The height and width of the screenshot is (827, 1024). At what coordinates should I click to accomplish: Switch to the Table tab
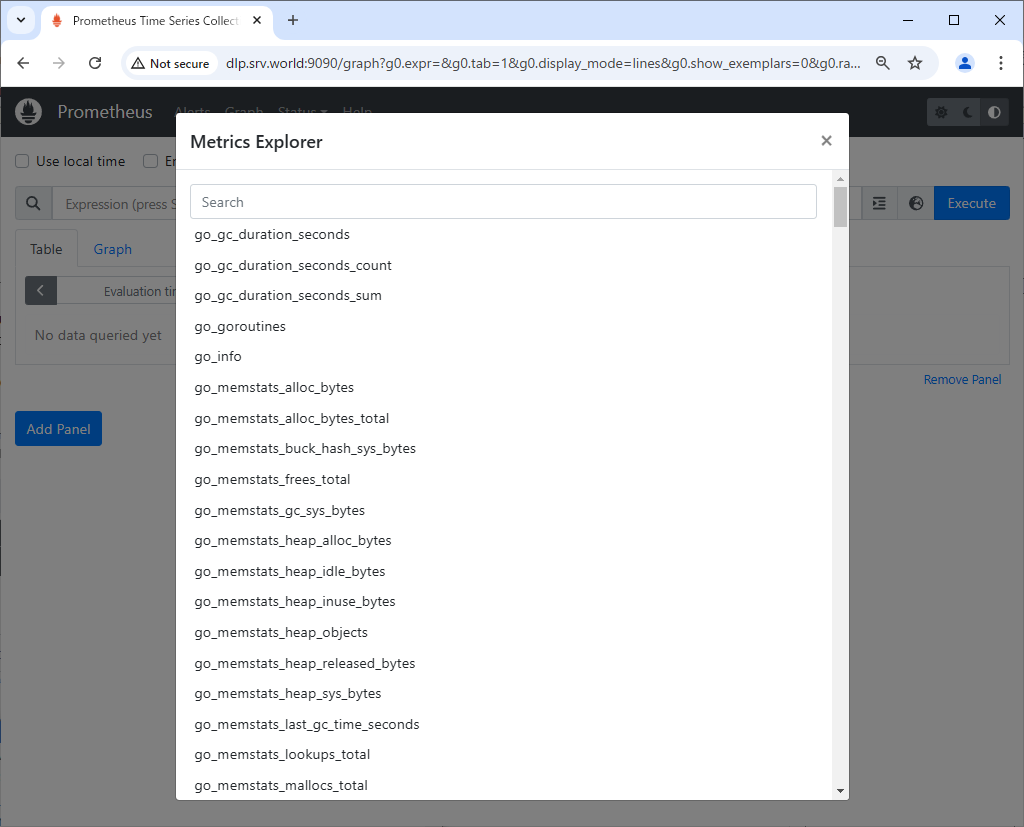(46, 249)
